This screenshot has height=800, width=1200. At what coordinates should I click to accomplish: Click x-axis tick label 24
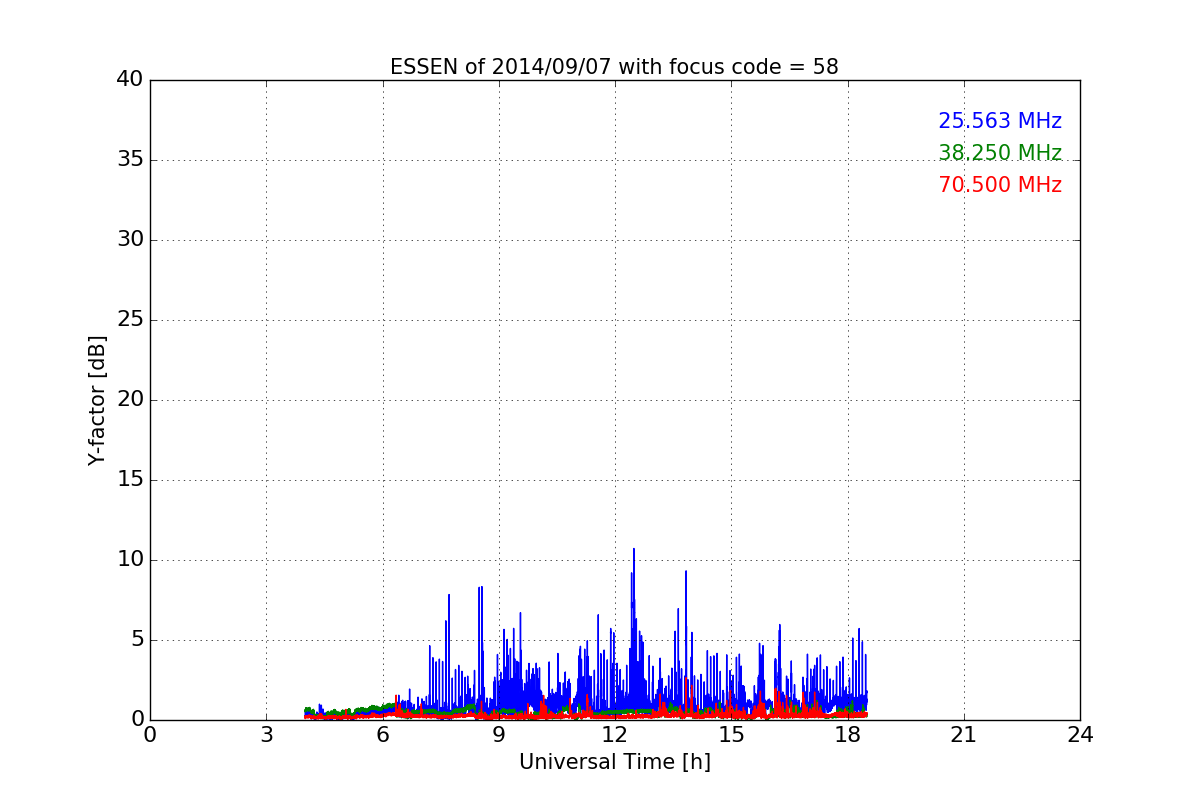[x=1080, y=735]
